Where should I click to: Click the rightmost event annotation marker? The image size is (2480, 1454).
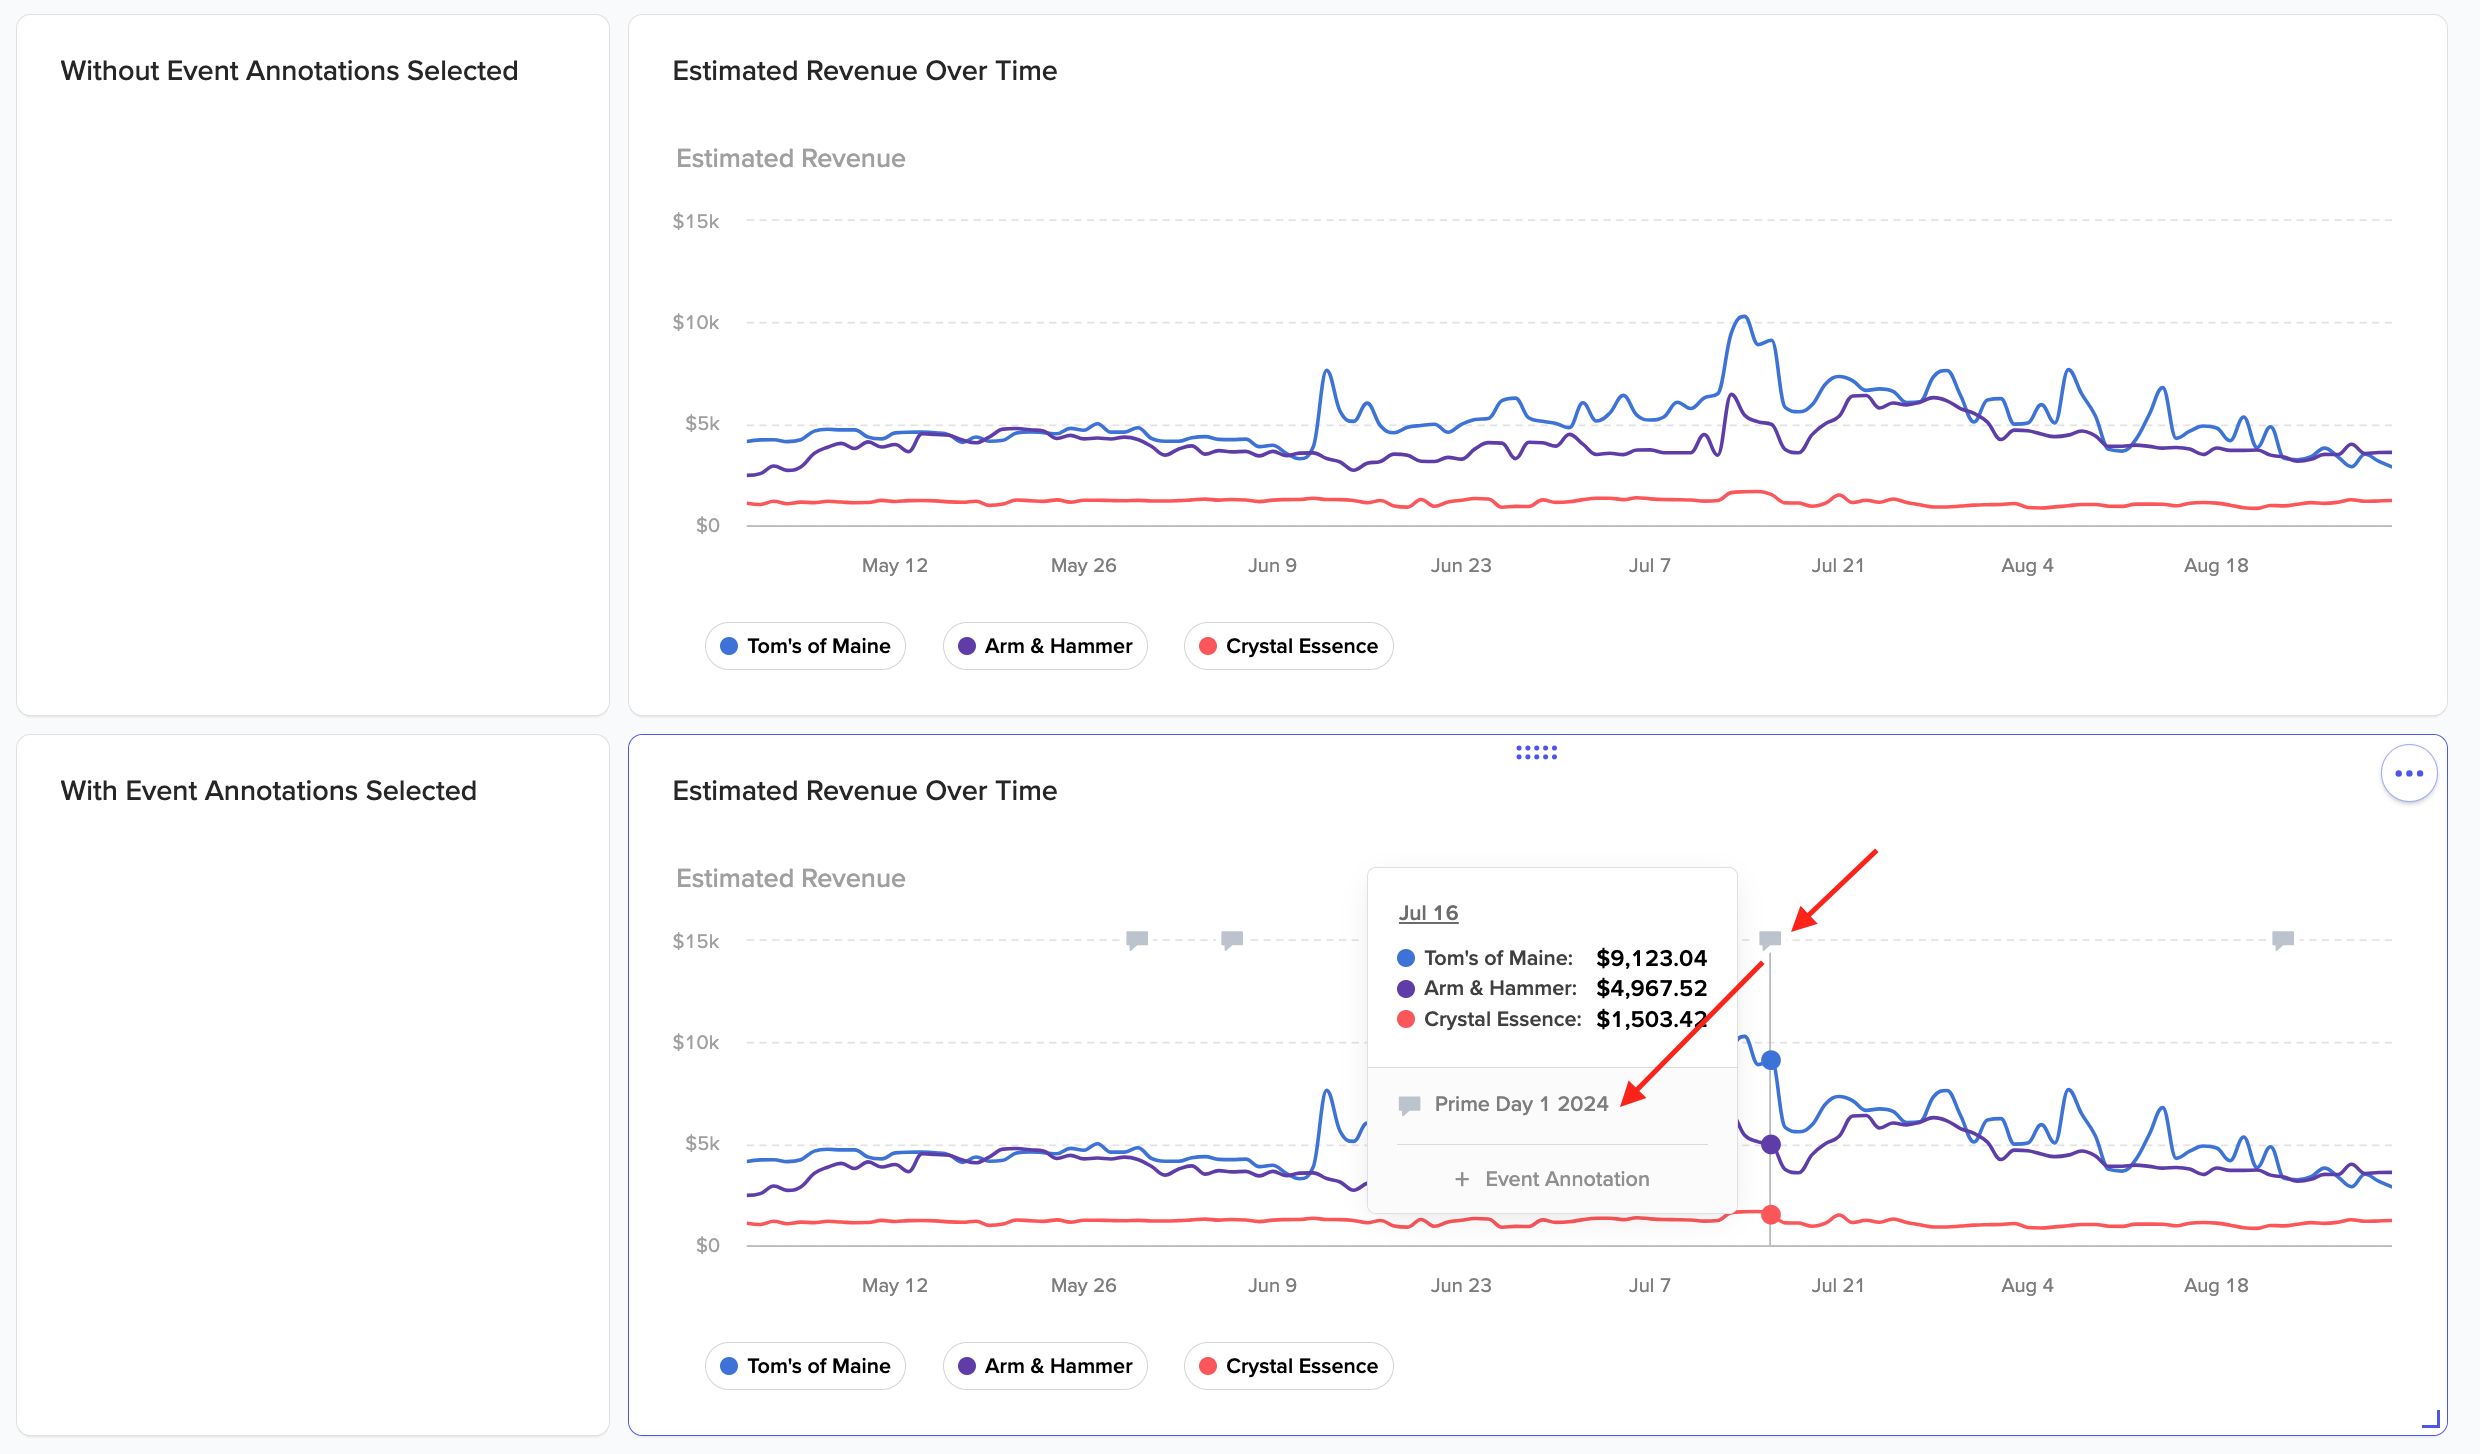point(2283,940)
